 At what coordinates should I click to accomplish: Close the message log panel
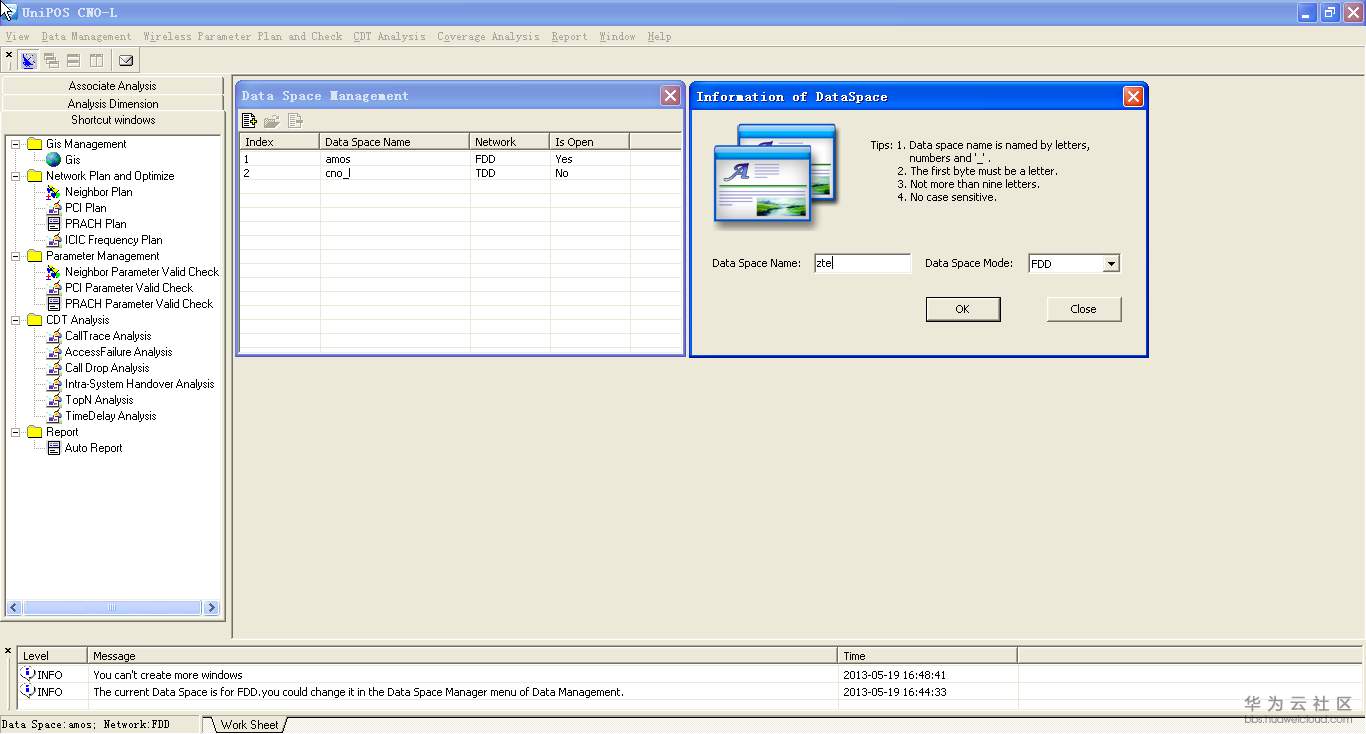tap(8, 651)
